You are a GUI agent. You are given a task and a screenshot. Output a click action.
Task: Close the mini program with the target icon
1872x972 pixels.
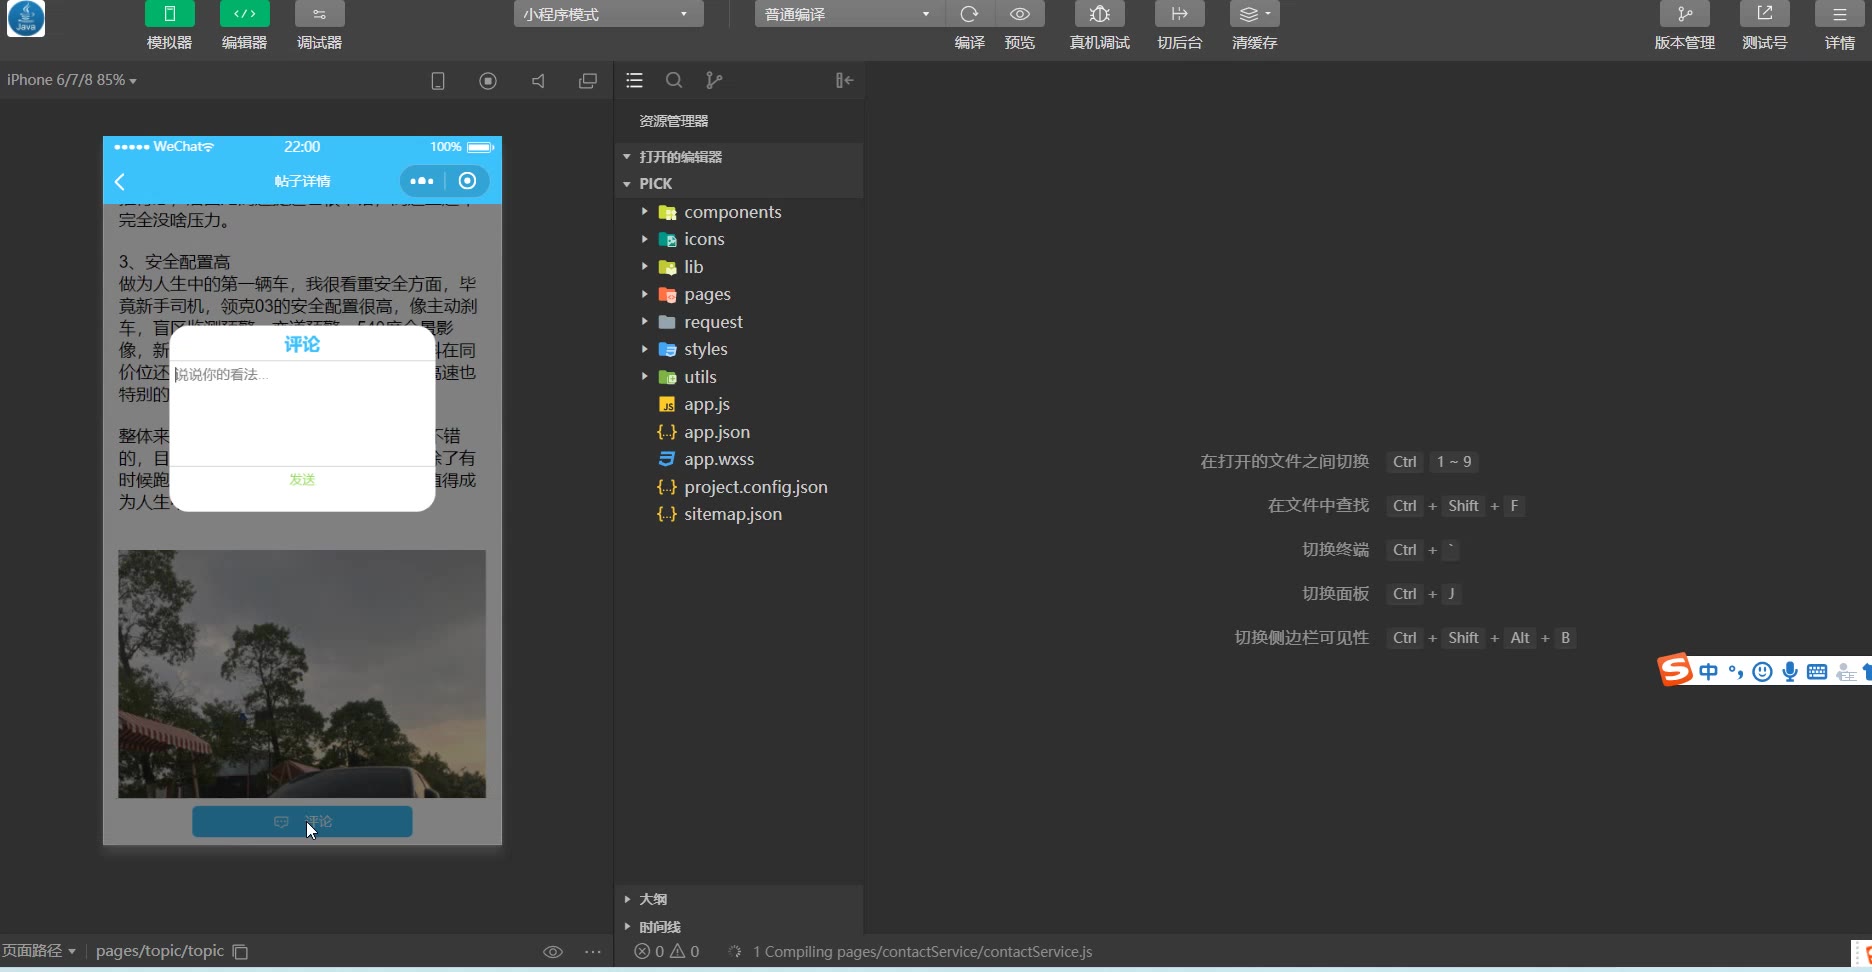coord(467,181)
